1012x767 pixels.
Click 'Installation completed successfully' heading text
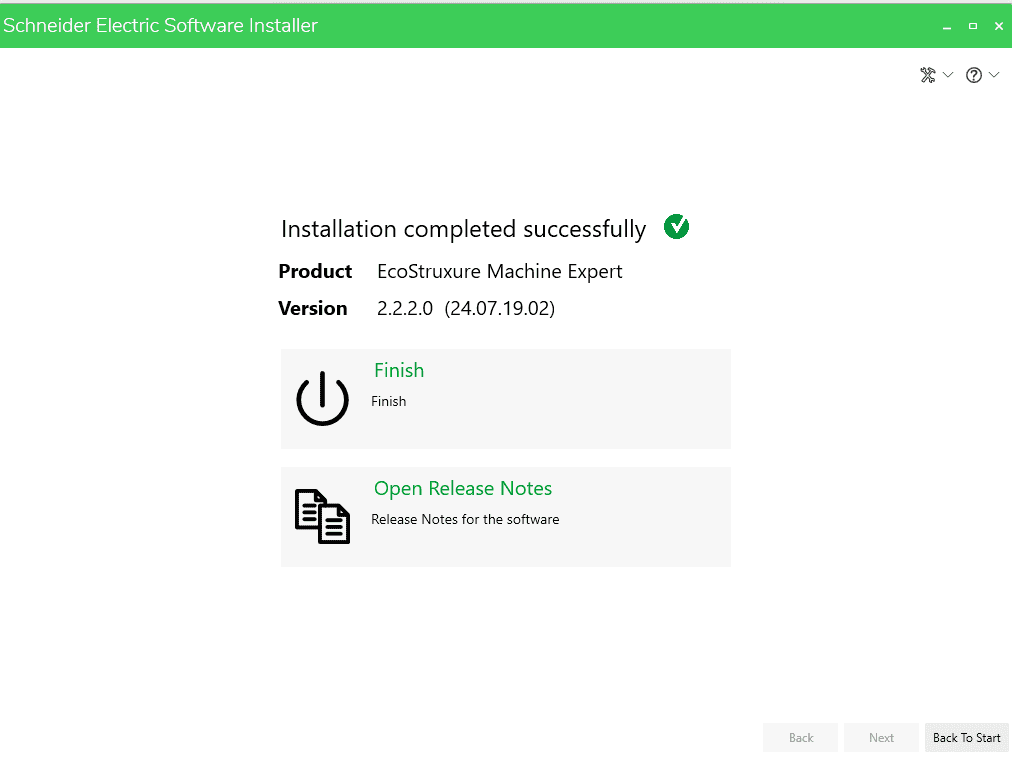463,229
